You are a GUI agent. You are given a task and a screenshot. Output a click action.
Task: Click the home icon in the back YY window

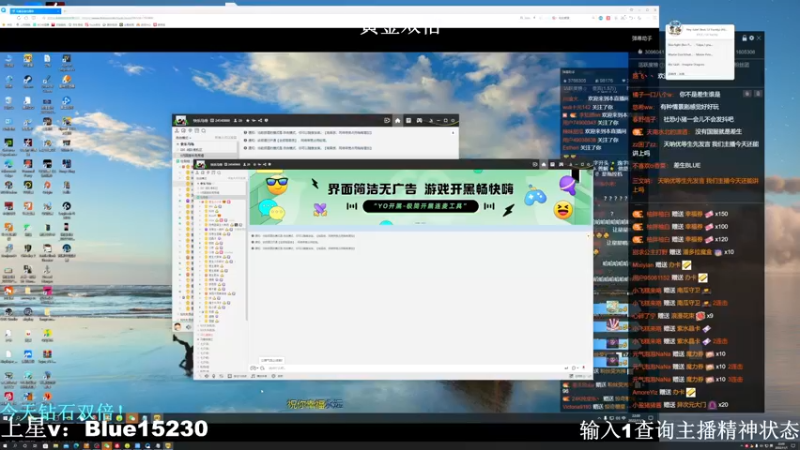coord(397,120)
